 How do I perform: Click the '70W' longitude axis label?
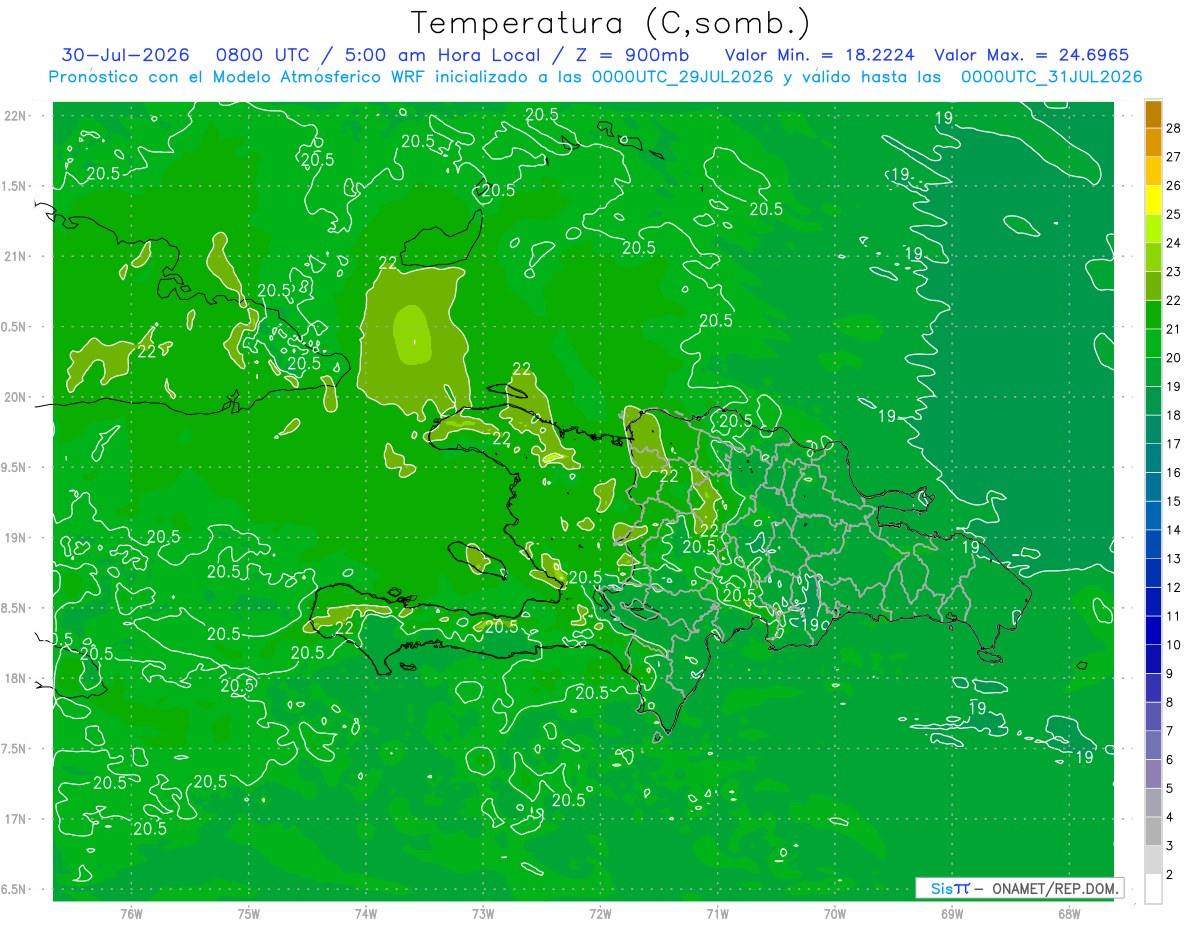click(835, 913)
